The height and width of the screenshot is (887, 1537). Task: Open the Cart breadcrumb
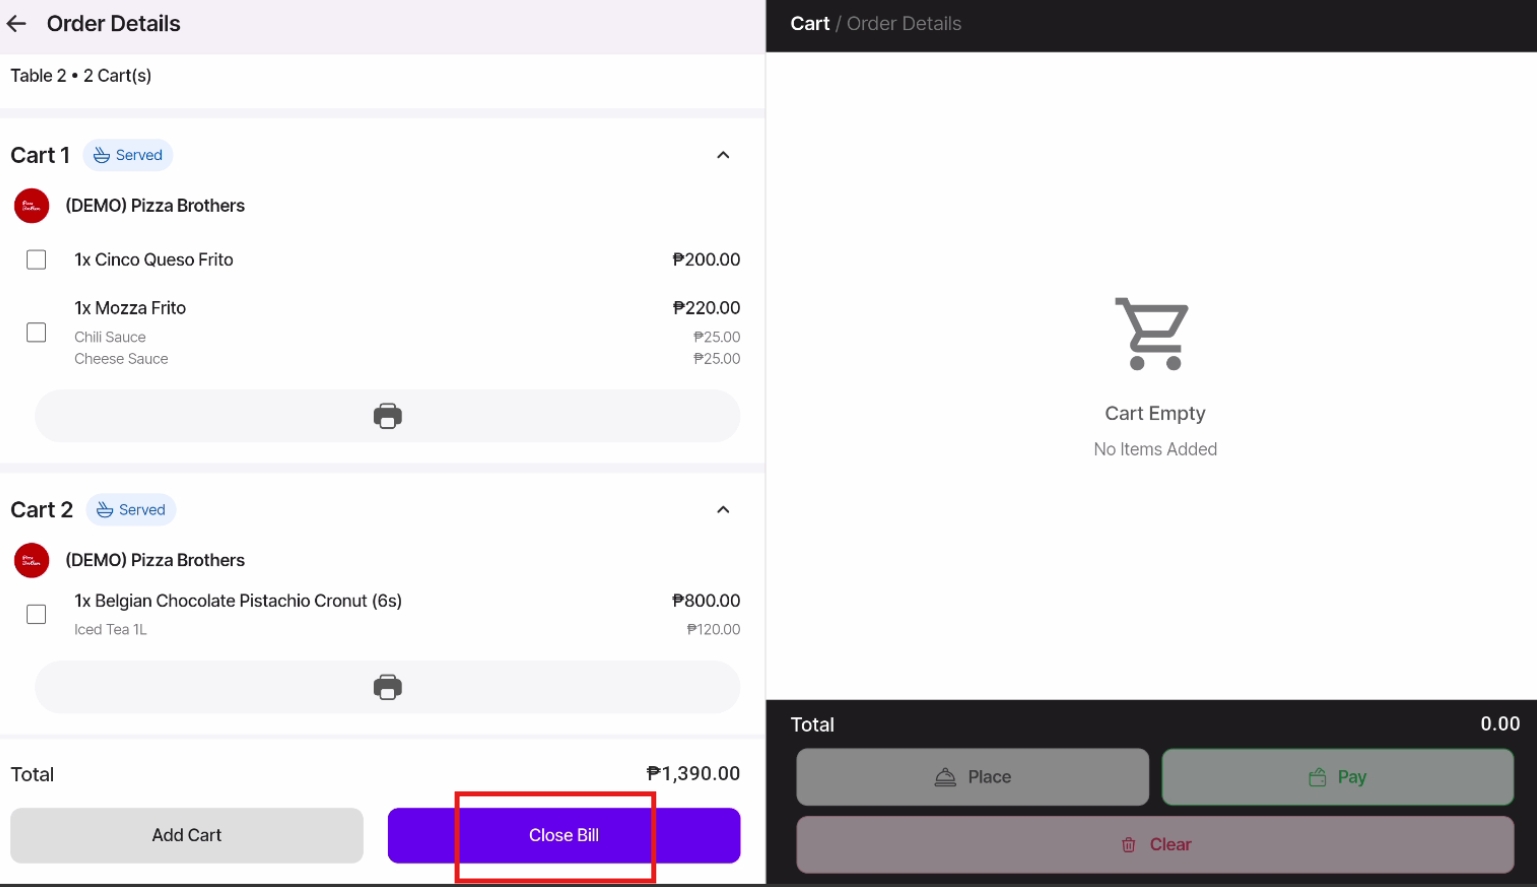(809, 24)
